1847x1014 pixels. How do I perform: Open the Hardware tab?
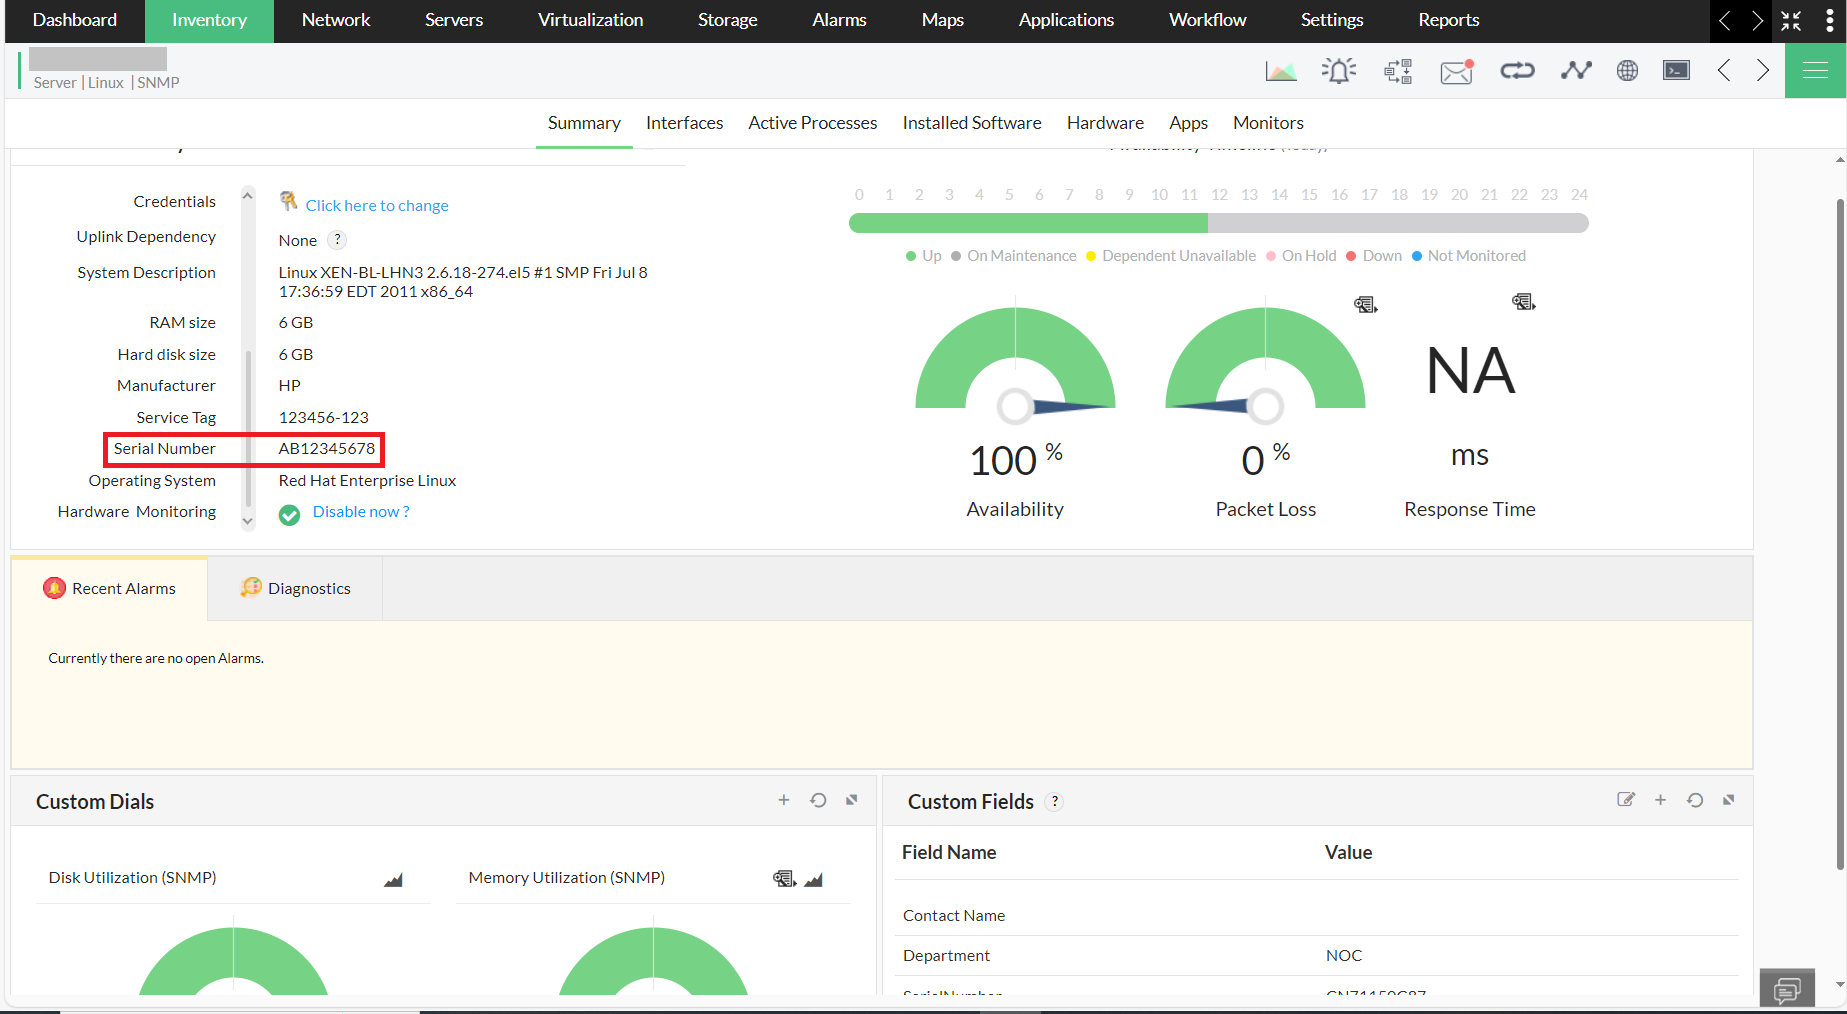pyautogui.click(x=1105, y=122)
